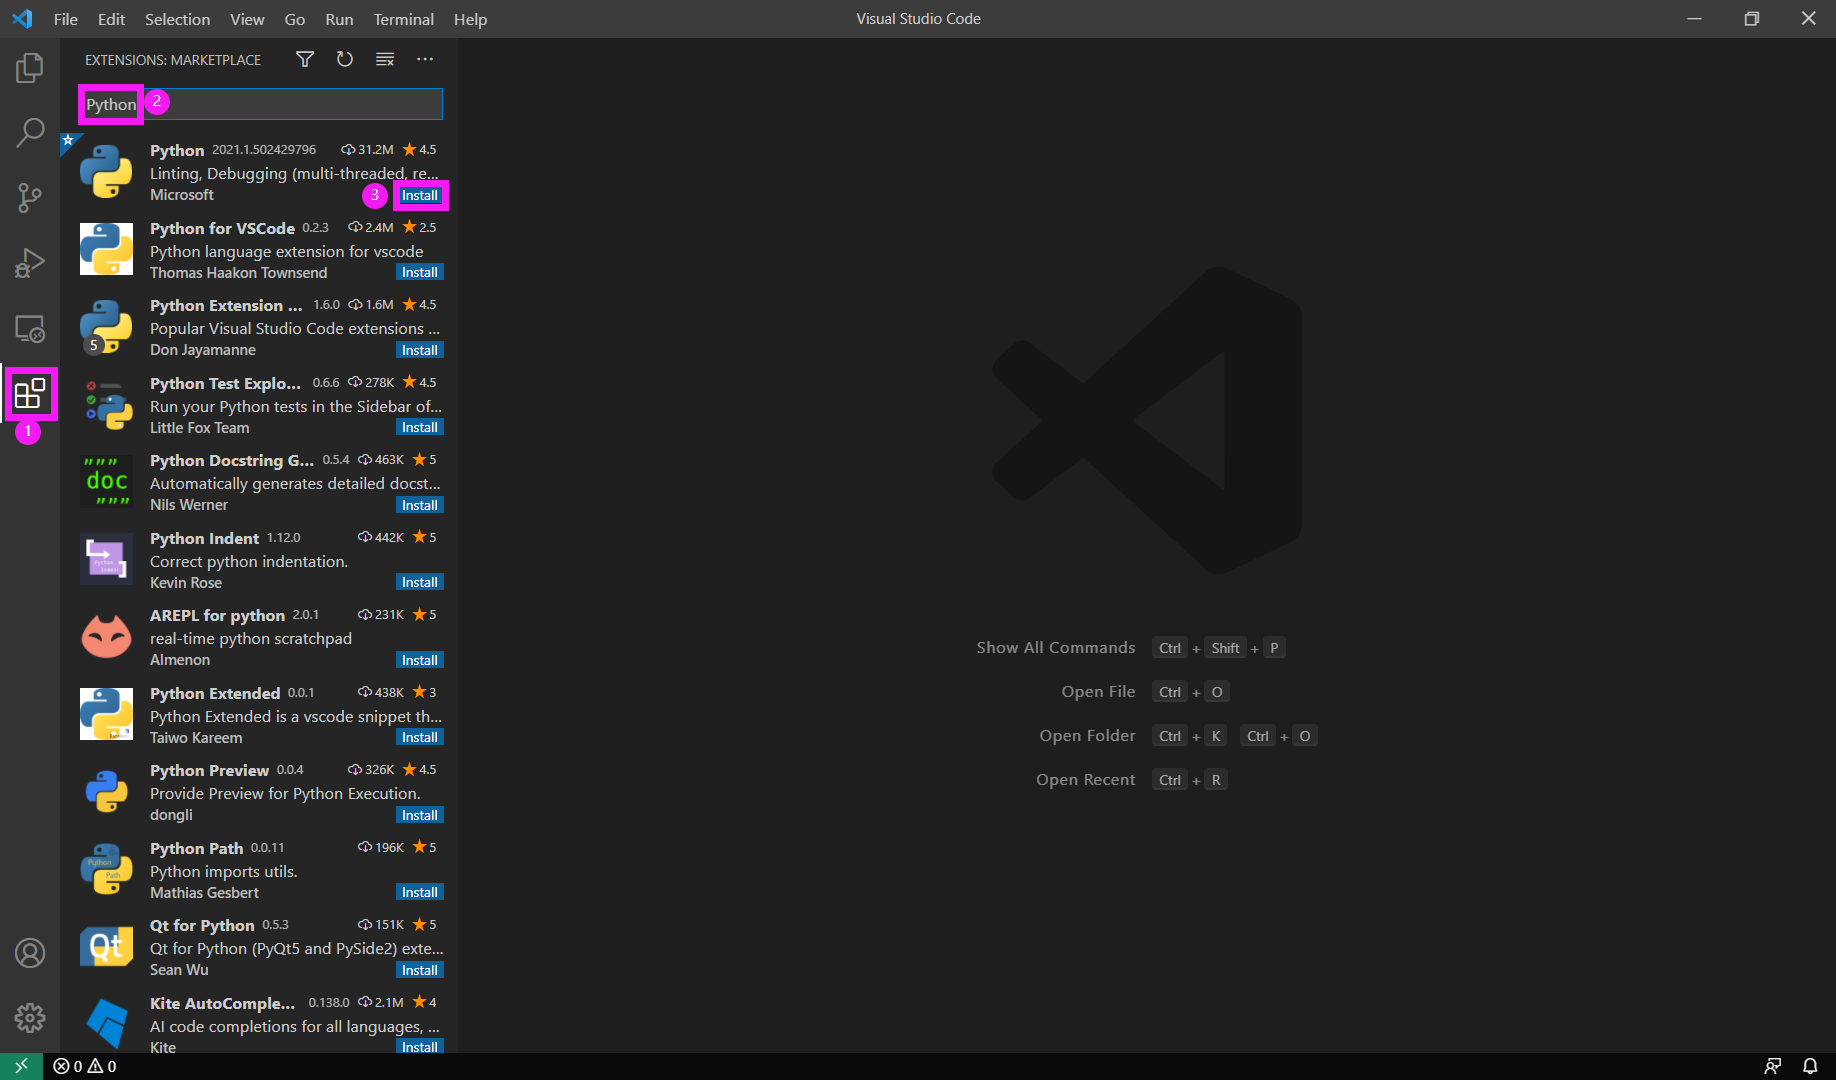Select Kite AutoComplete extension title
The height and width of the screenshot is (1080, 1836).
(x=222, y=1003)
